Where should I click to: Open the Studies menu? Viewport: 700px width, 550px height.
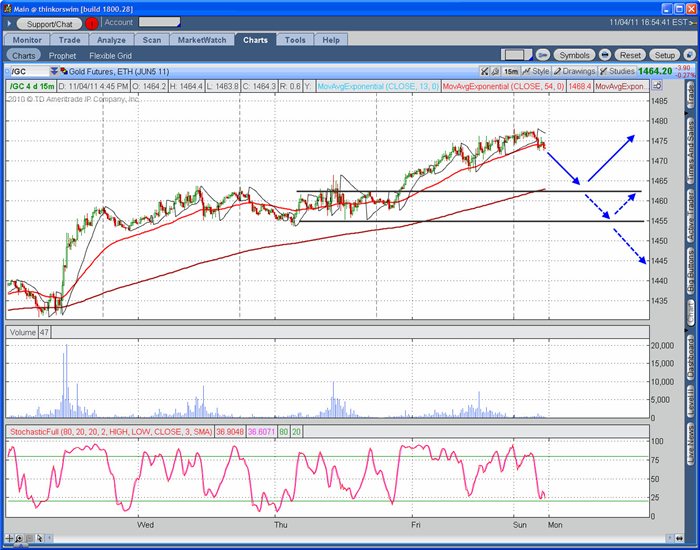[x=617, y=71]
